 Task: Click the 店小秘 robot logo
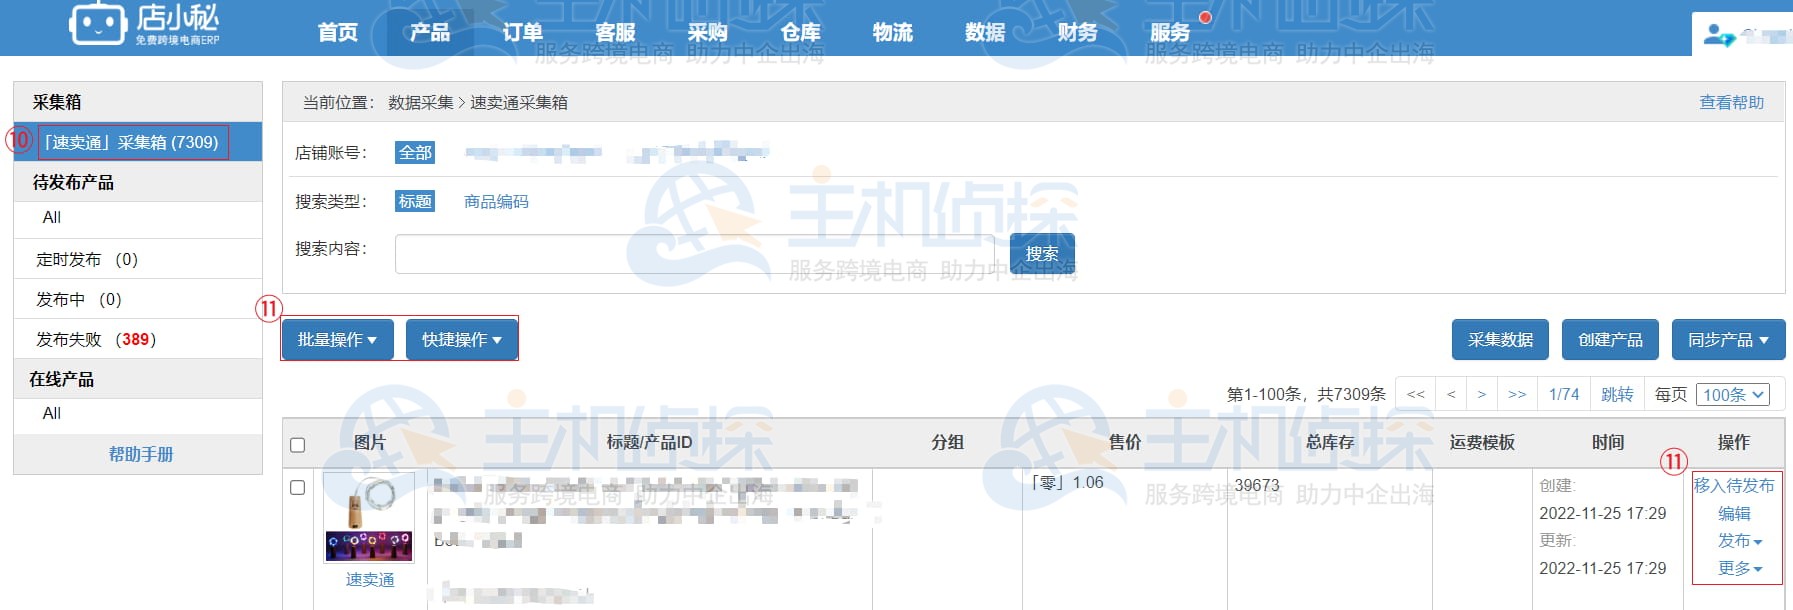pos(144,24)
